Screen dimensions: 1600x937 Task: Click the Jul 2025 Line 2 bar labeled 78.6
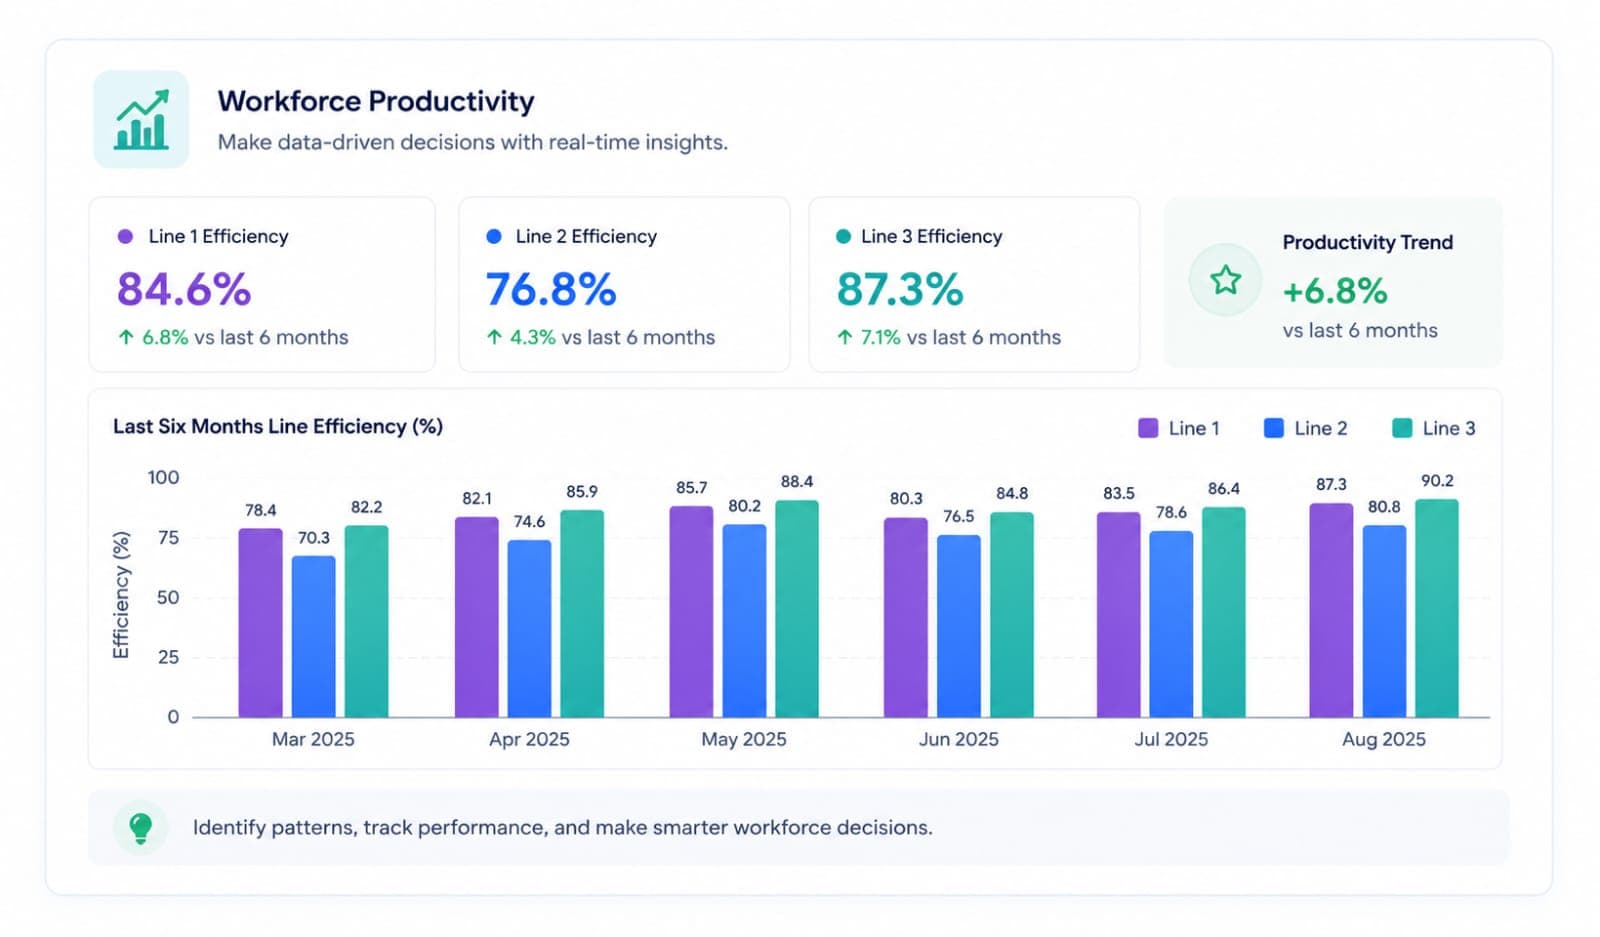coord(1171,624)
